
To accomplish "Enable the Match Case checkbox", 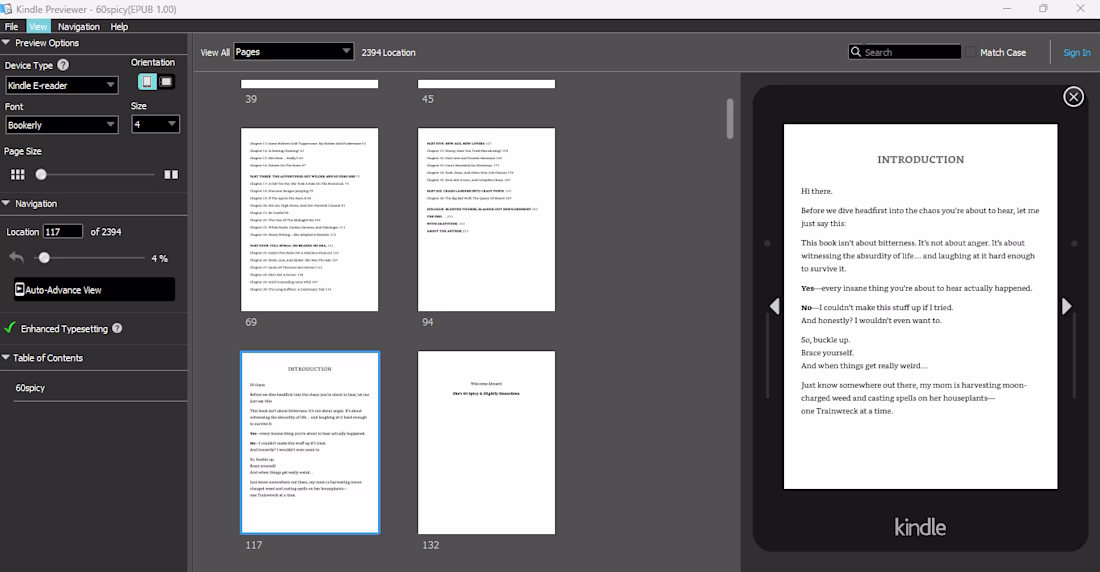I will coord(971,52).
